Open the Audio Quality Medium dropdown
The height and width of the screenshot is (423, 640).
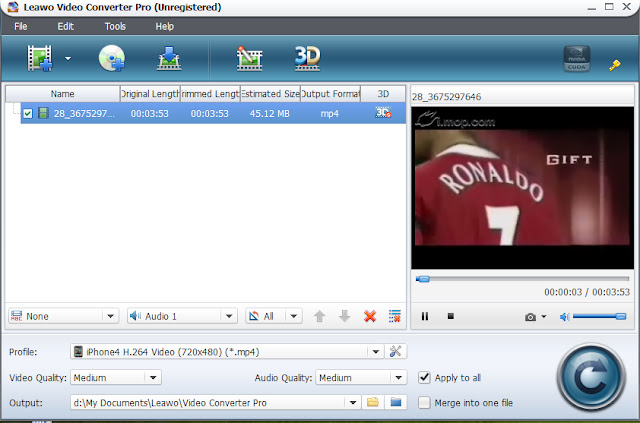(361, 378)
